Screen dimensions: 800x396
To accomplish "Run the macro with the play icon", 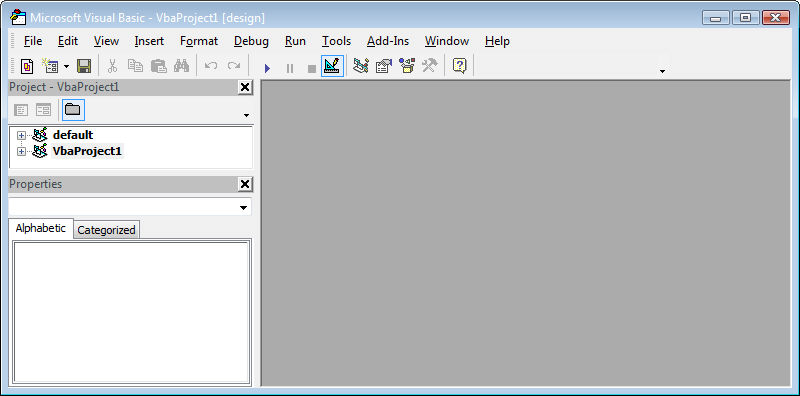I will click(x=267, y=68).
